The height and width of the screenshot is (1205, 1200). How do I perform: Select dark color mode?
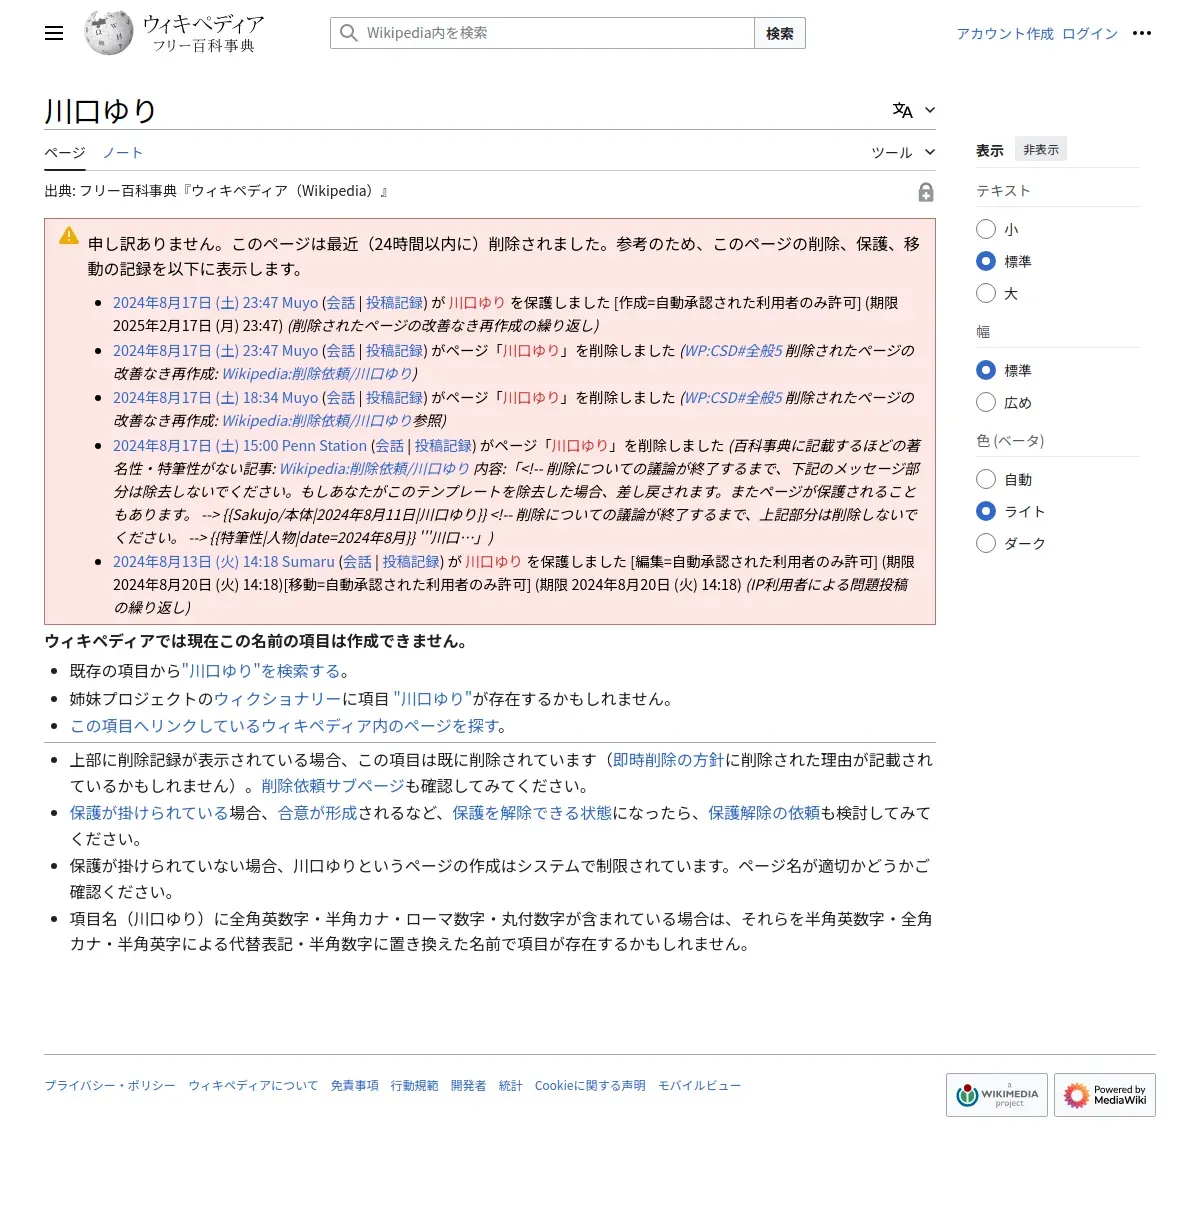pyautogui.click(x=986, y=543)
